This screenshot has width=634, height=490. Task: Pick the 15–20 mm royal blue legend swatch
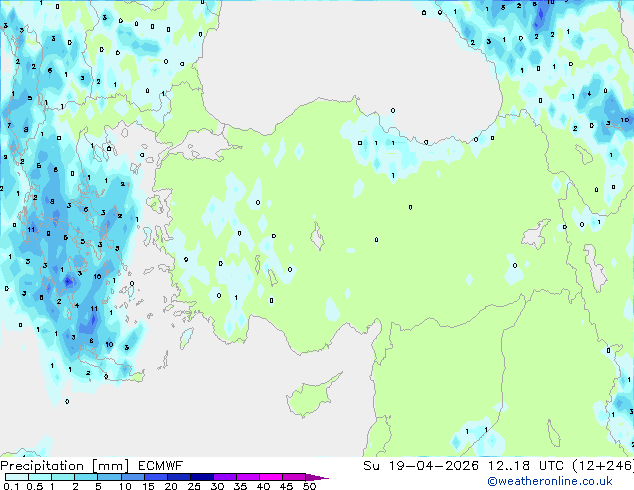pyautogui.click(x=155, y=477)
